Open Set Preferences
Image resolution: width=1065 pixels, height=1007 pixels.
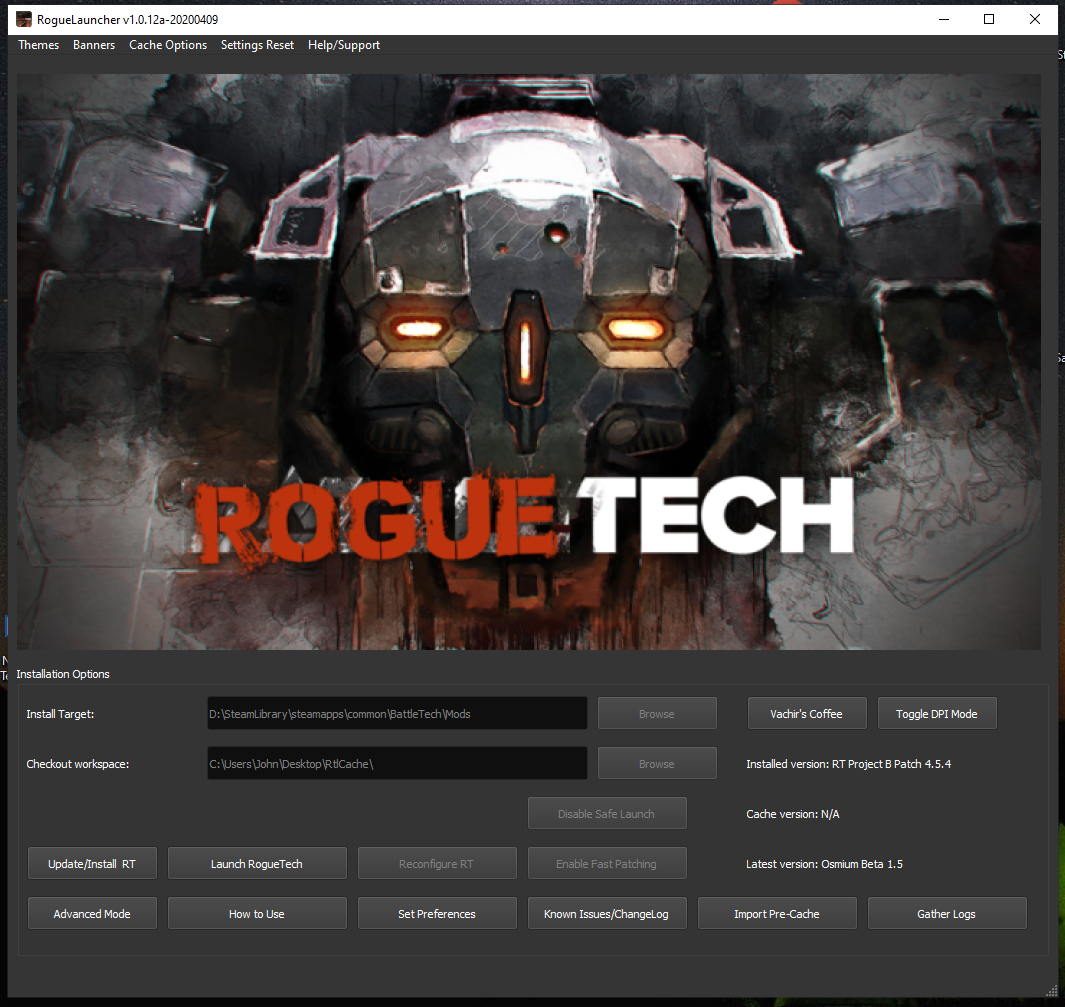[437, 914]
